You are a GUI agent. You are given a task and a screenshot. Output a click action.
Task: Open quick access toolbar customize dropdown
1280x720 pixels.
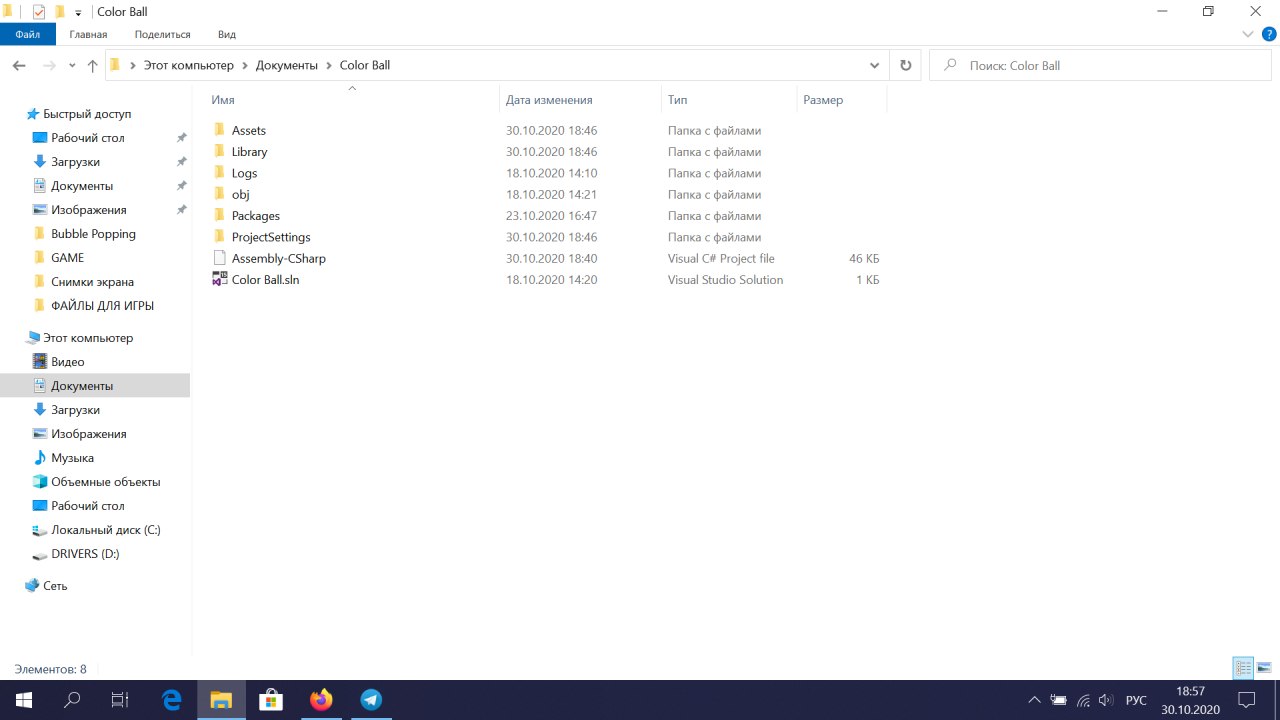(79, 13)
